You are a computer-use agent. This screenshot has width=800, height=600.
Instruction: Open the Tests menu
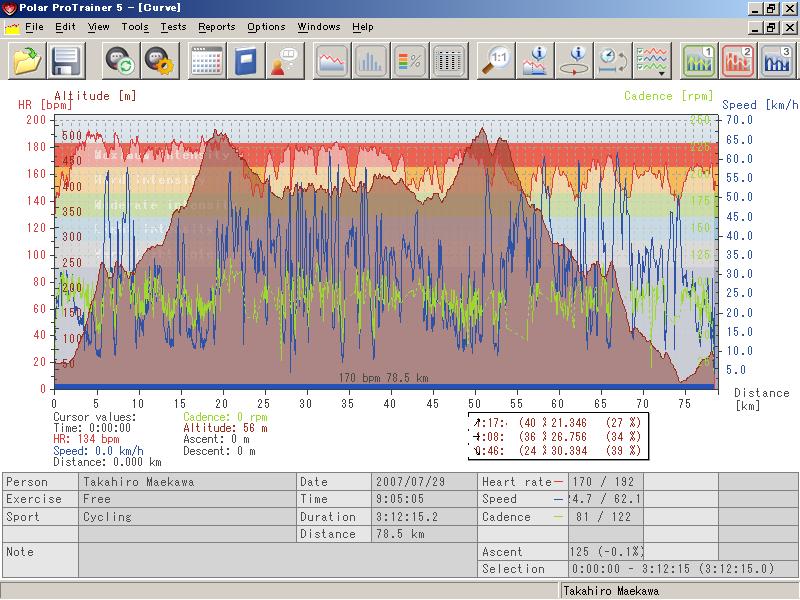[173, 27]
